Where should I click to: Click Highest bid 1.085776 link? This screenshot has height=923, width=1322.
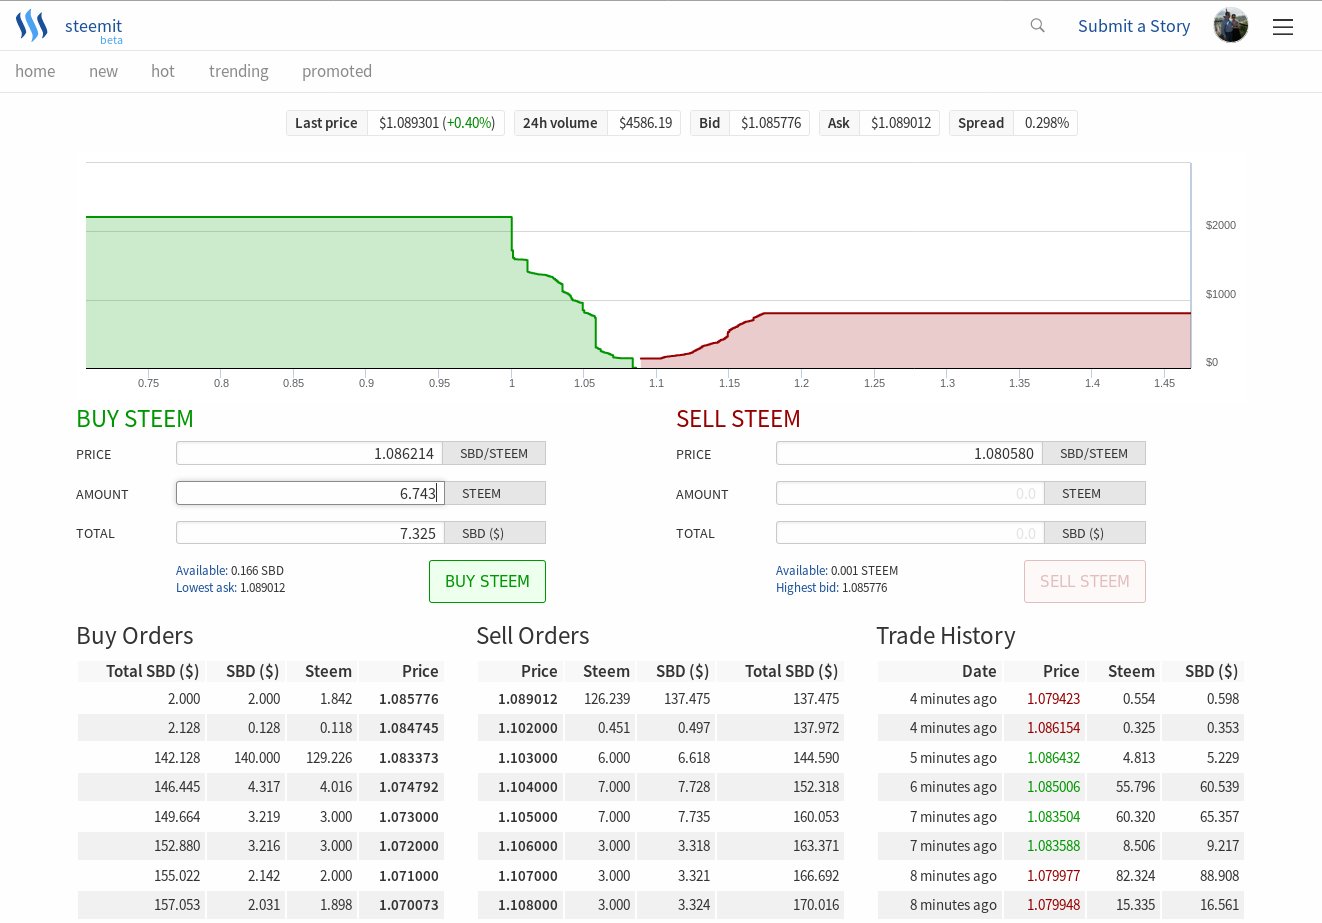832,588
